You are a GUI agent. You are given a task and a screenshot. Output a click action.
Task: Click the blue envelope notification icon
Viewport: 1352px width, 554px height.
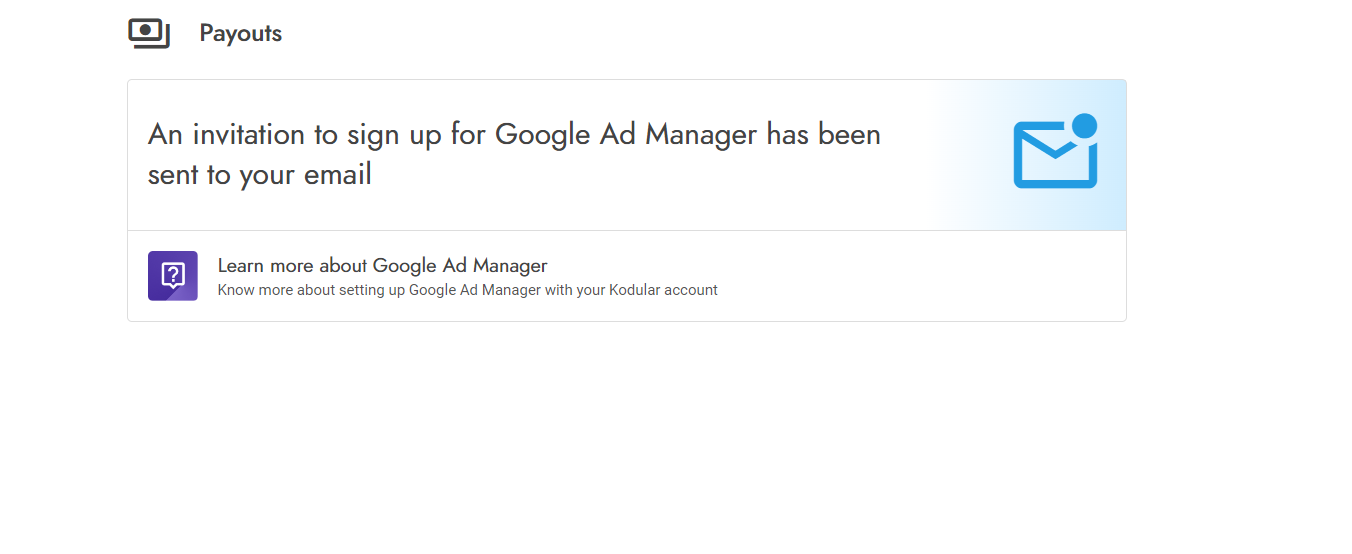[x=1056, y=151]
